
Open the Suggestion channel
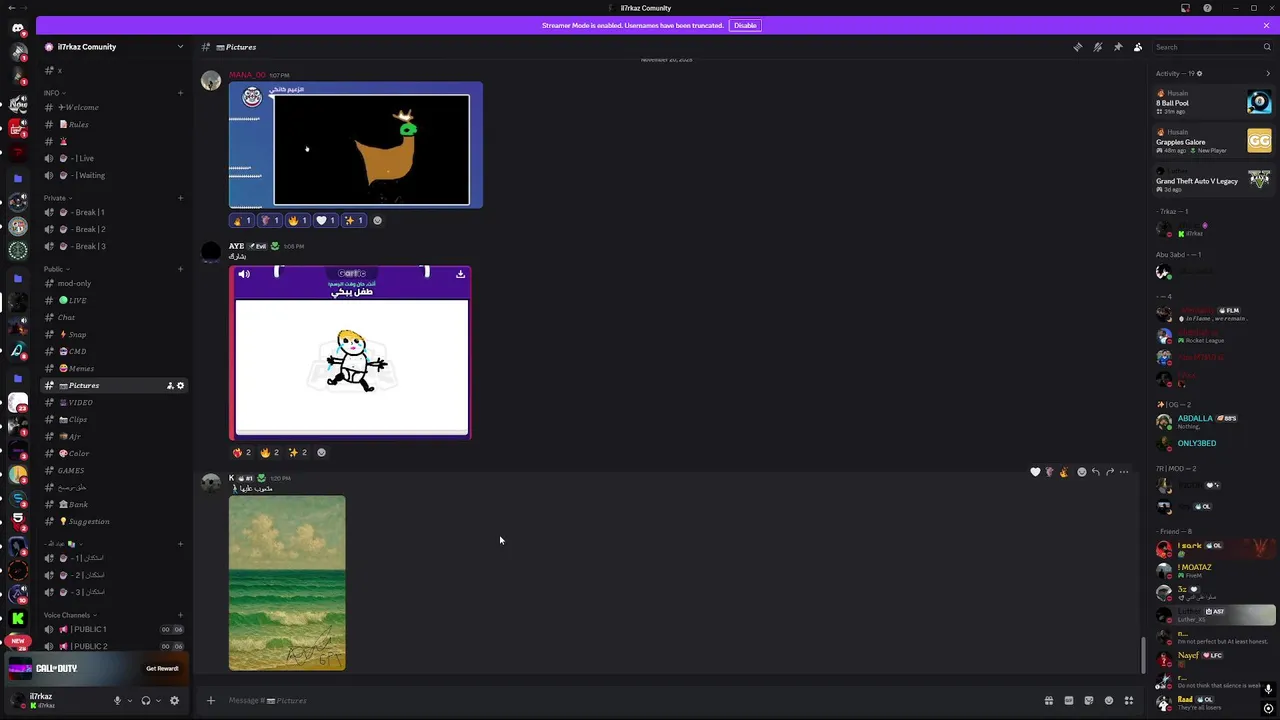tap(114, 521)
